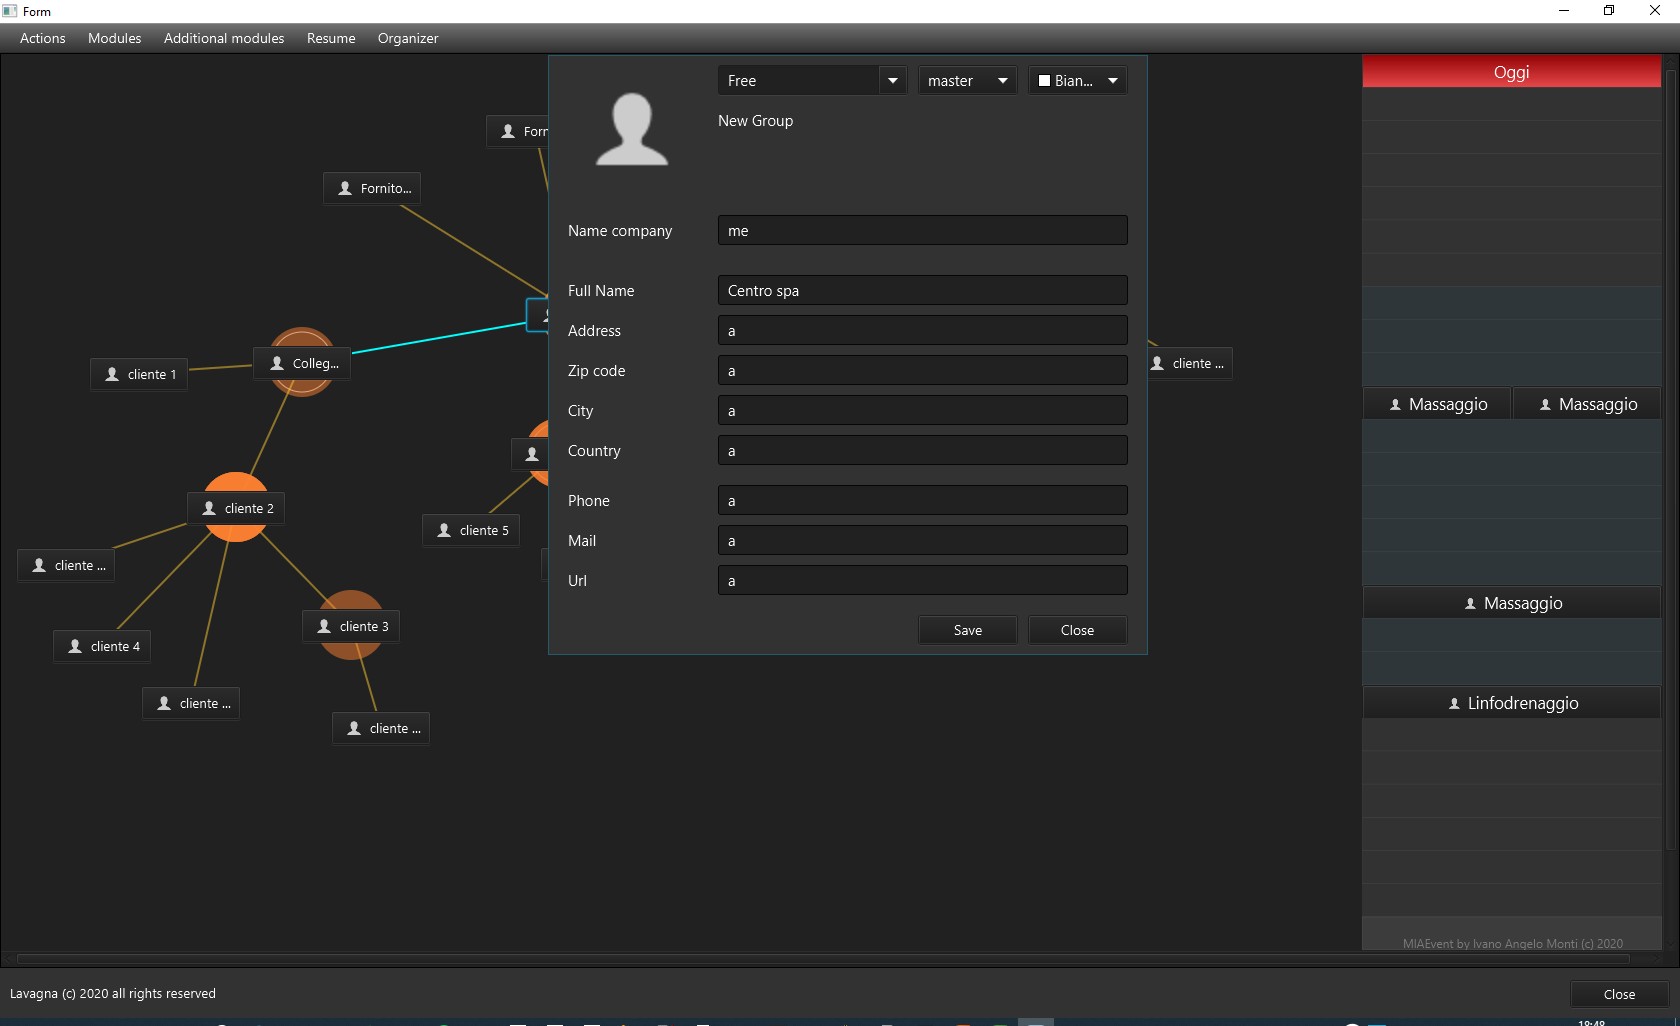Click the New Group label
The image size is (1680, 1026).
click(x=755, y=121)
